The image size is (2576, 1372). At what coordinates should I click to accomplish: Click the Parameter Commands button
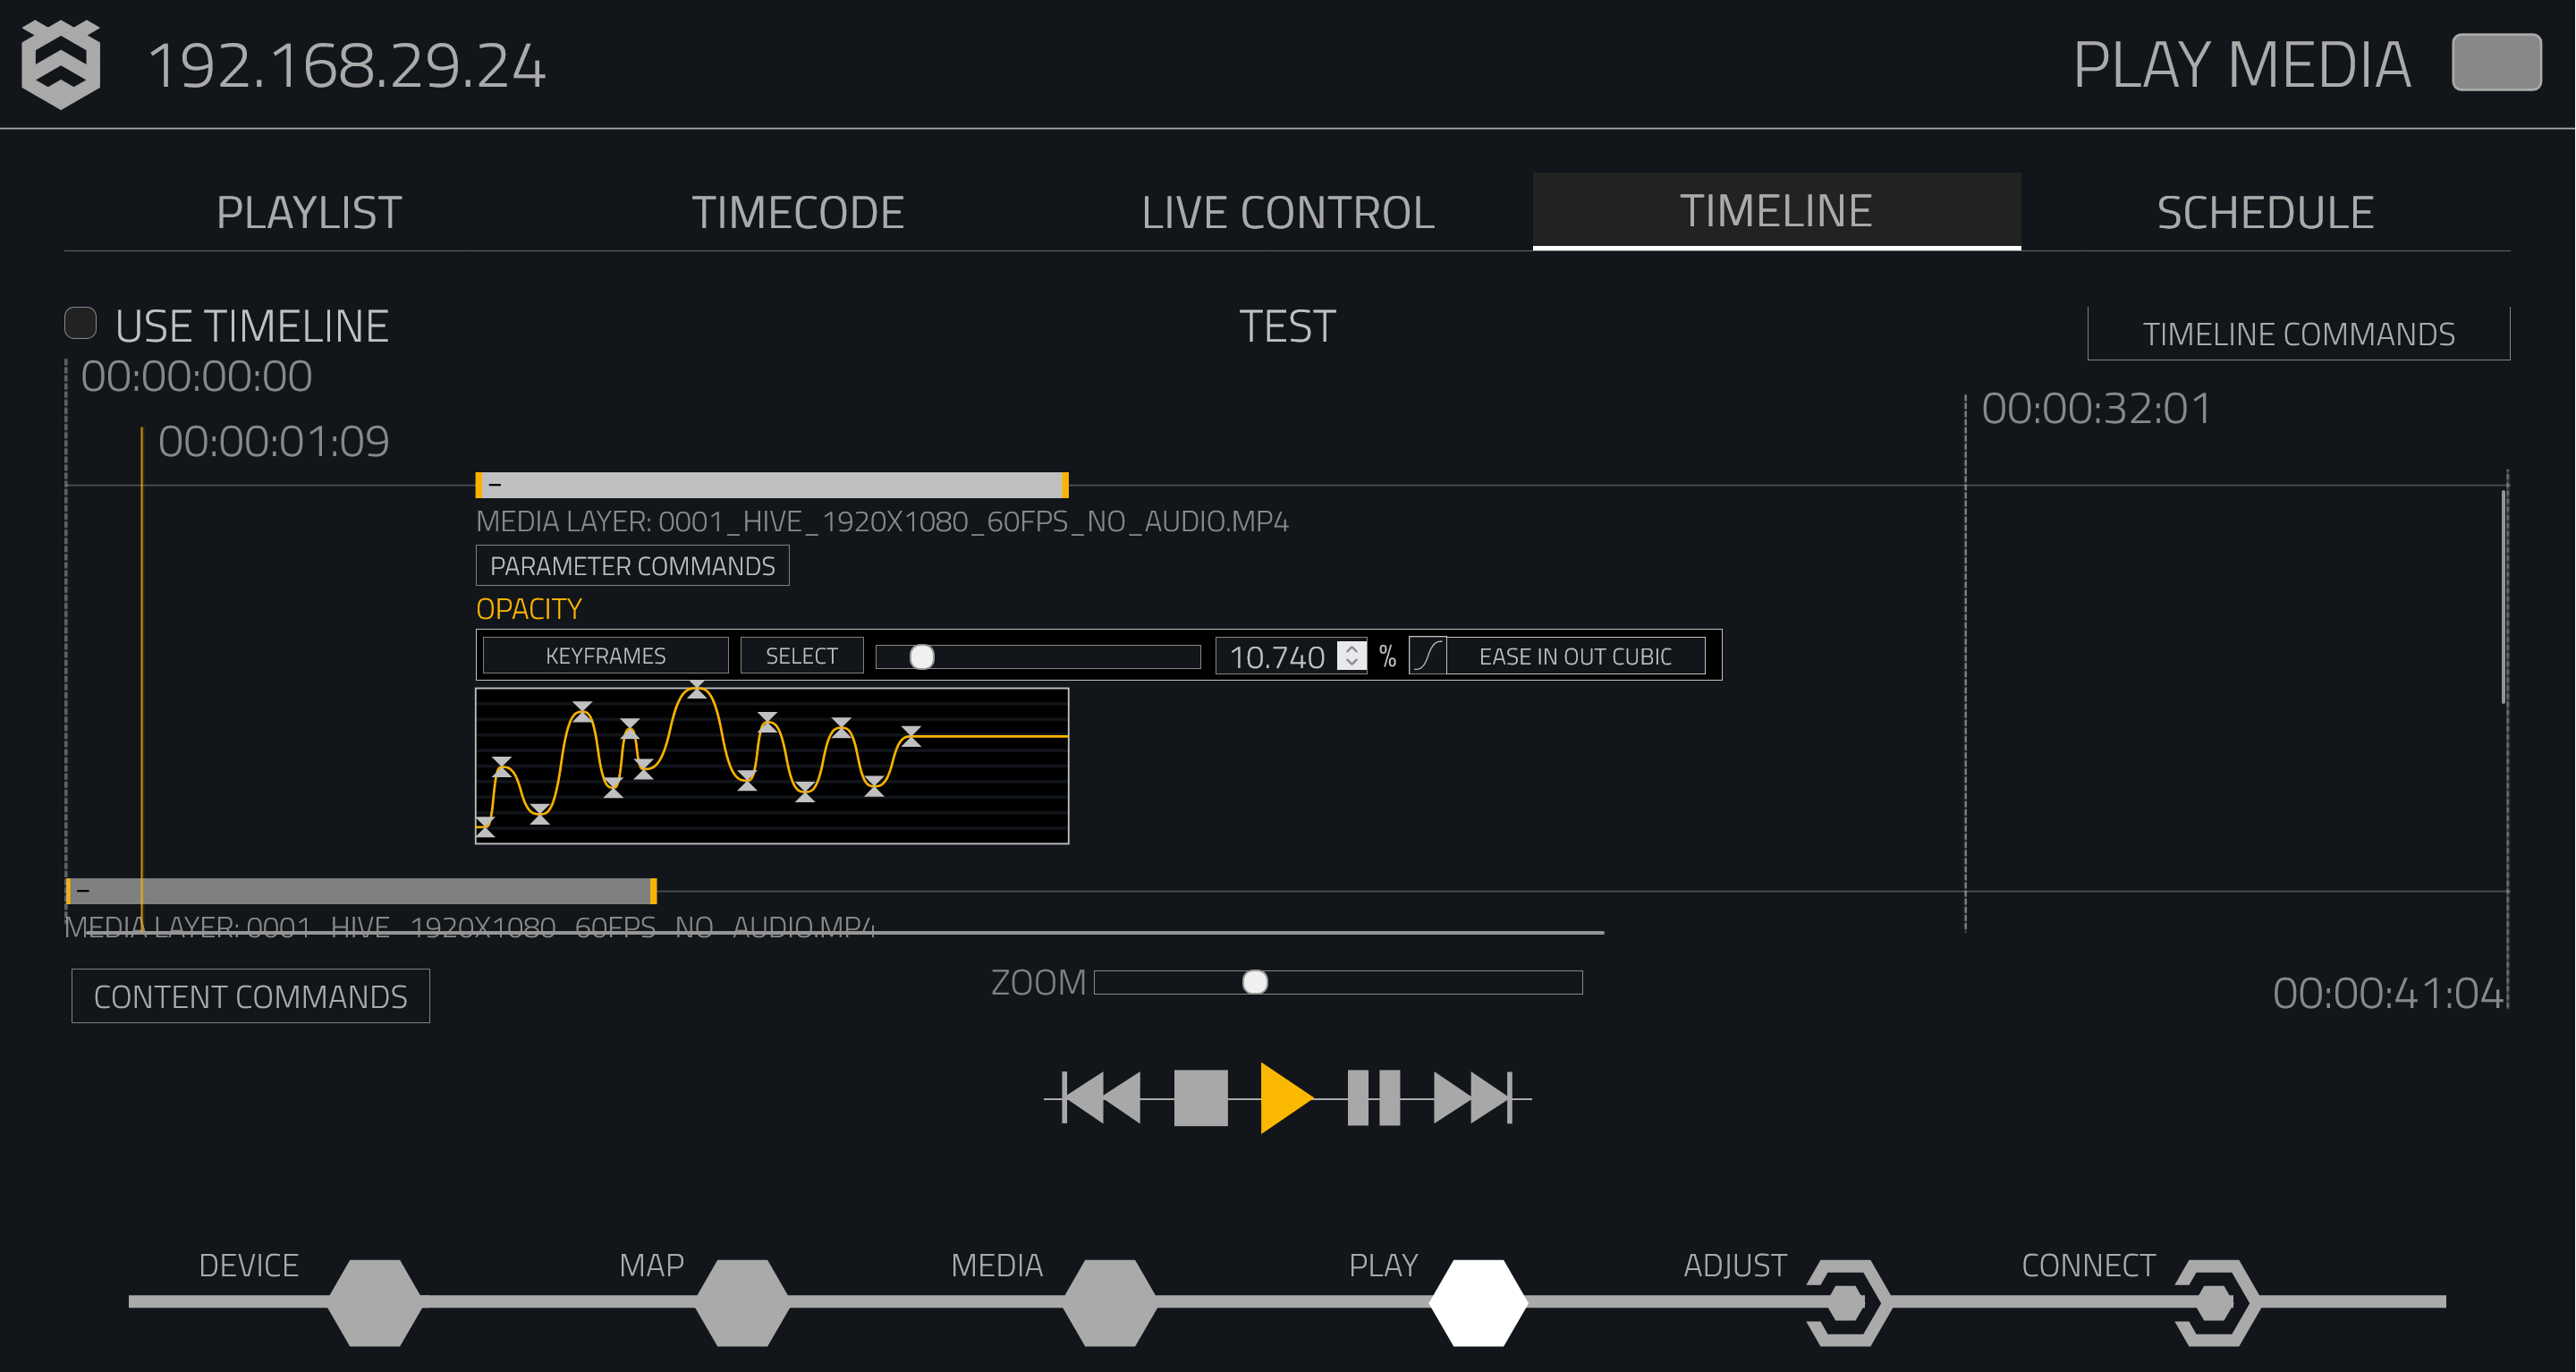(632, 566)
